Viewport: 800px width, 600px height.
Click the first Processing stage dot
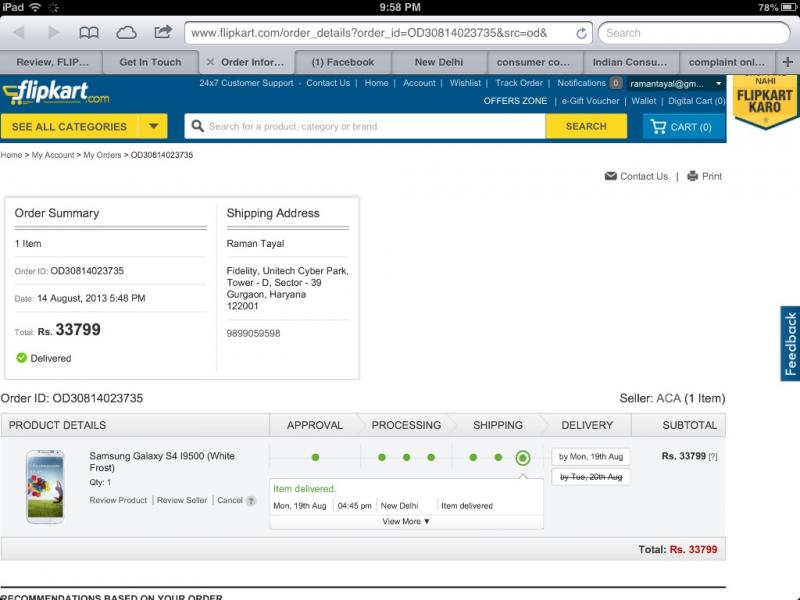382,457
